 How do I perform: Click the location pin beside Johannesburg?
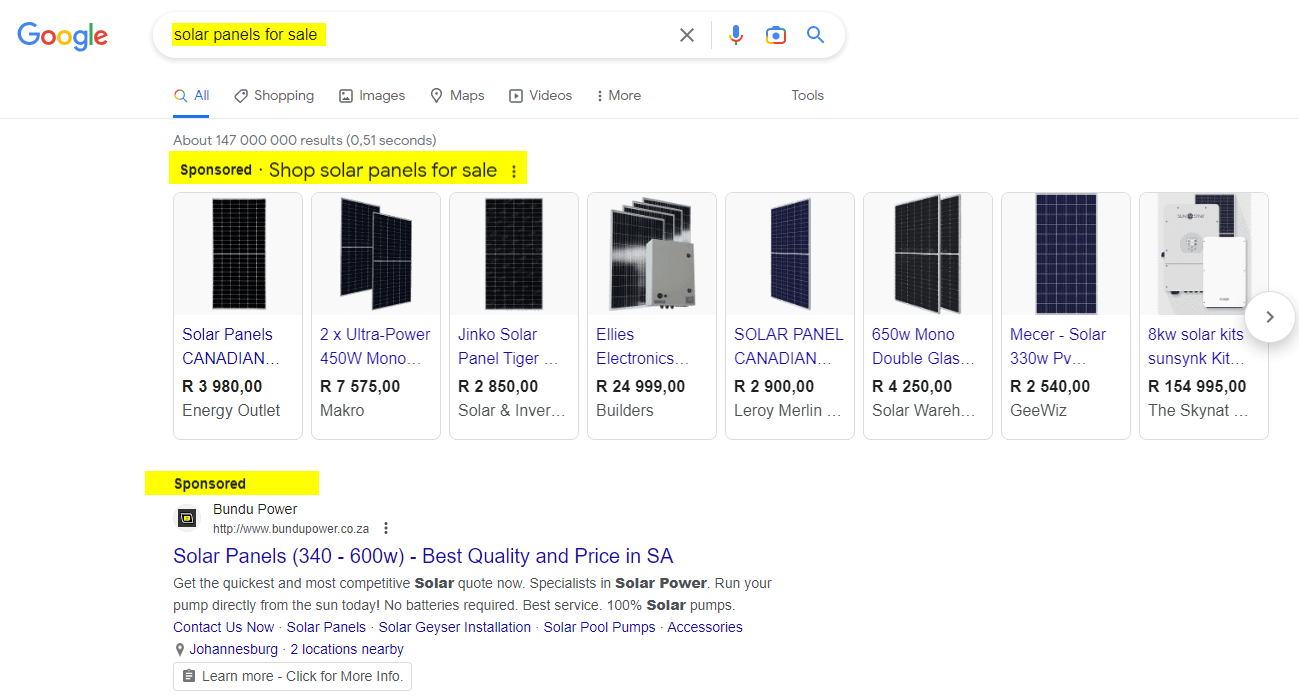pyautogui.click(x=180, y=650)
